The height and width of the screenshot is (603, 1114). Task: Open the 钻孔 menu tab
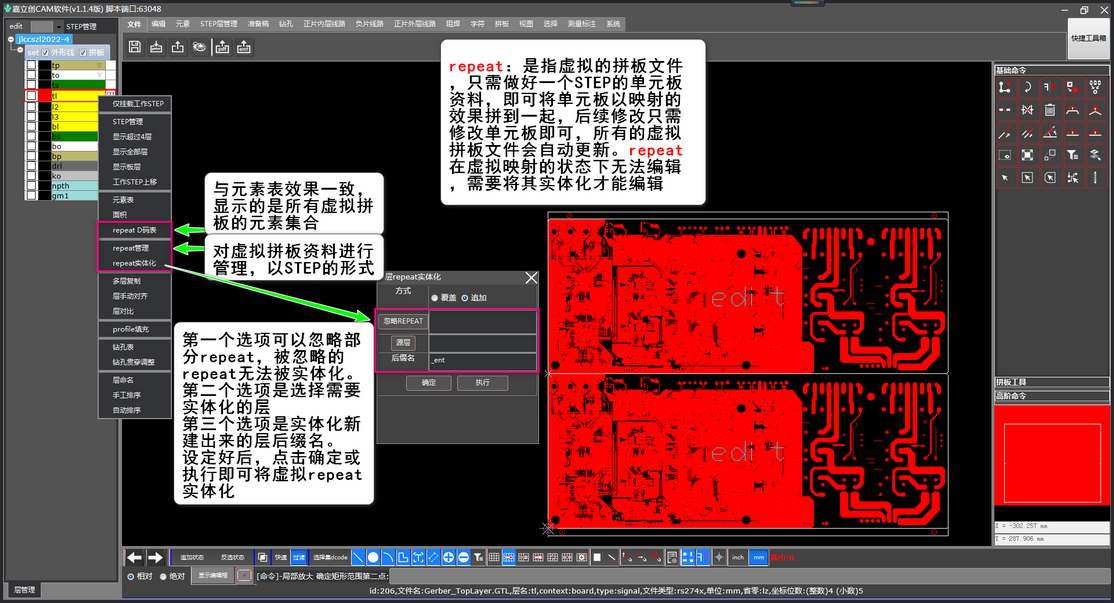(286, 23)
